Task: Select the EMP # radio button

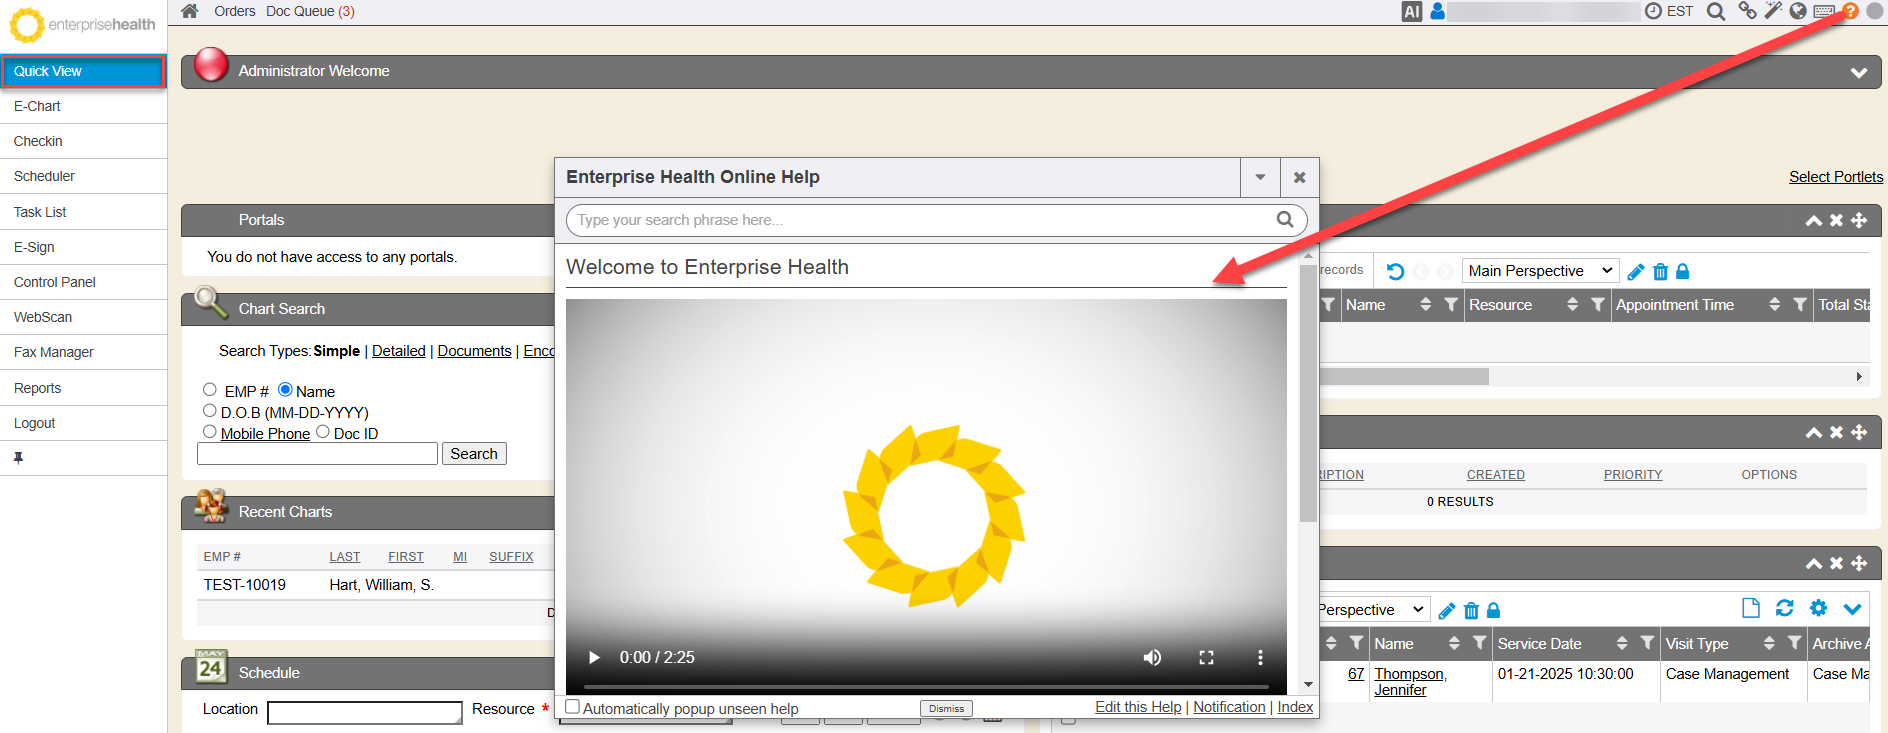Action: pyautogui.click(x=210, y=390)
